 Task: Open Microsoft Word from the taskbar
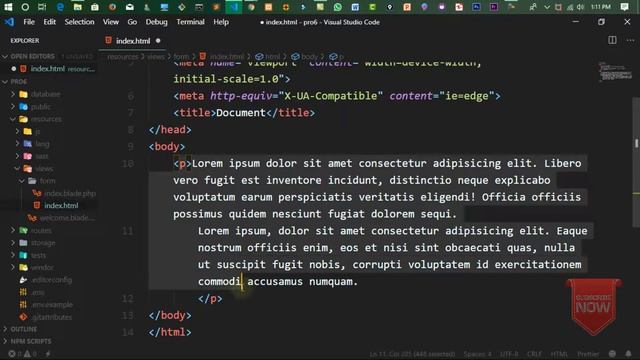tap(355, 7)
